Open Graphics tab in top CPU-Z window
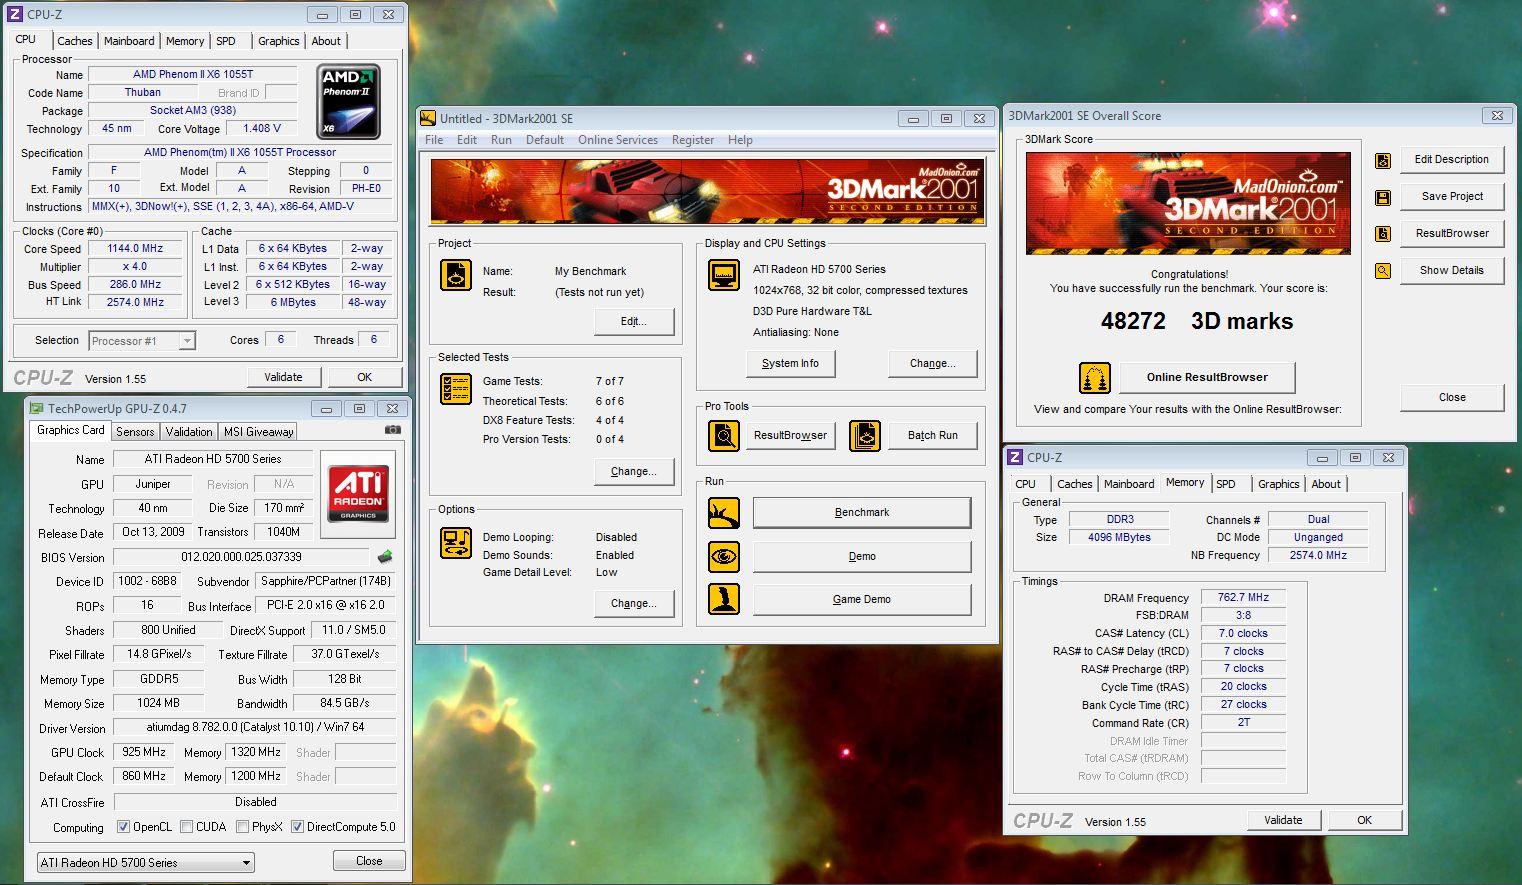Viewport: 1522px width, 885px height. pos(278,41)
